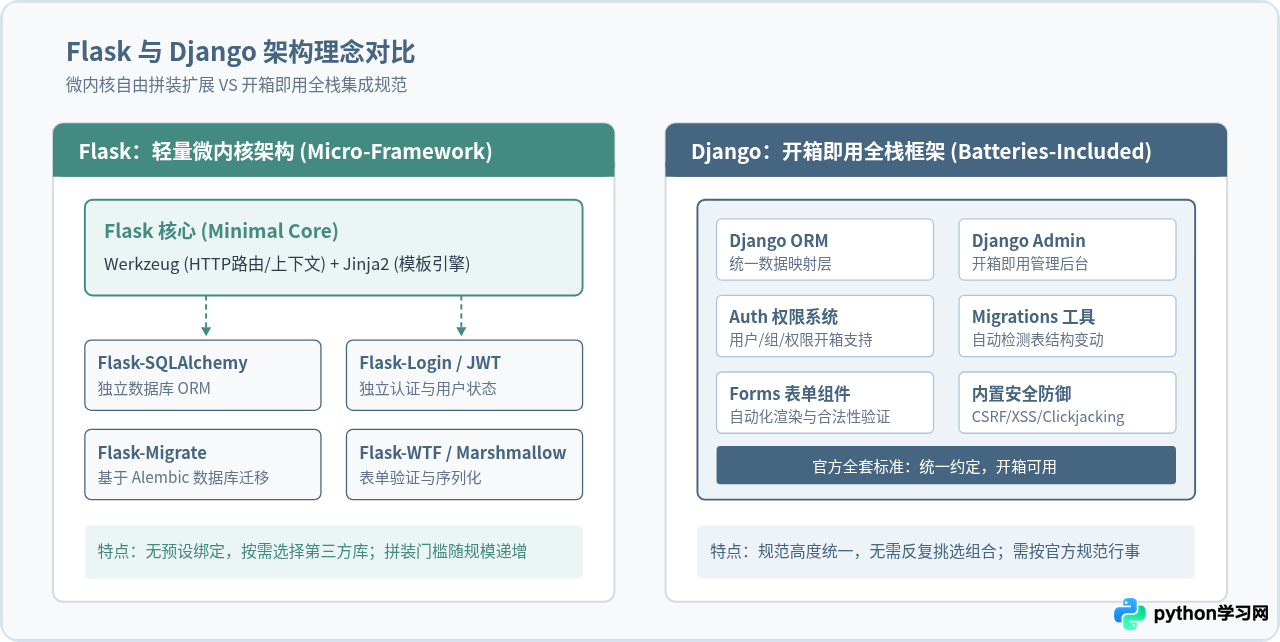Click subtitle "微内核自由拼装扩展 VS 开箱即用全栈集成规范"
Screen dimensions: 1280x642
[236, 85]
